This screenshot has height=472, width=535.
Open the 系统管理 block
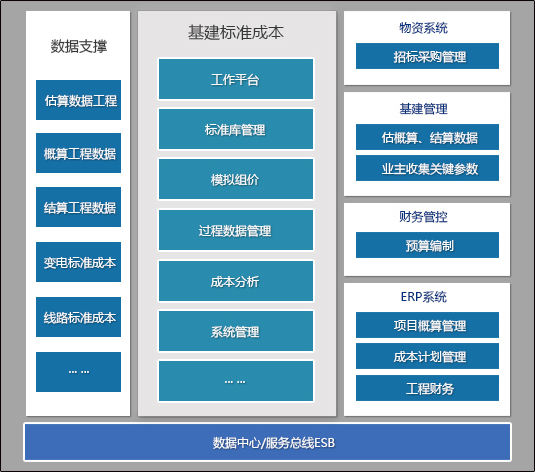236,331
